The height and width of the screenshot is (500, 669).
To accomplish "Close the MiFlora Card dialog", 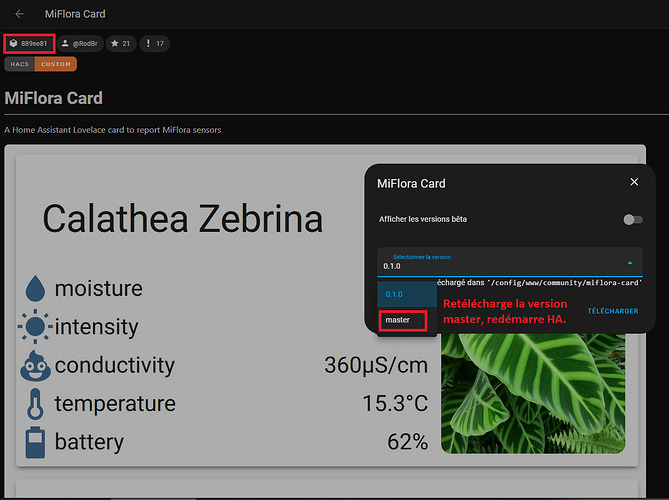I will [x=634, y=182].
